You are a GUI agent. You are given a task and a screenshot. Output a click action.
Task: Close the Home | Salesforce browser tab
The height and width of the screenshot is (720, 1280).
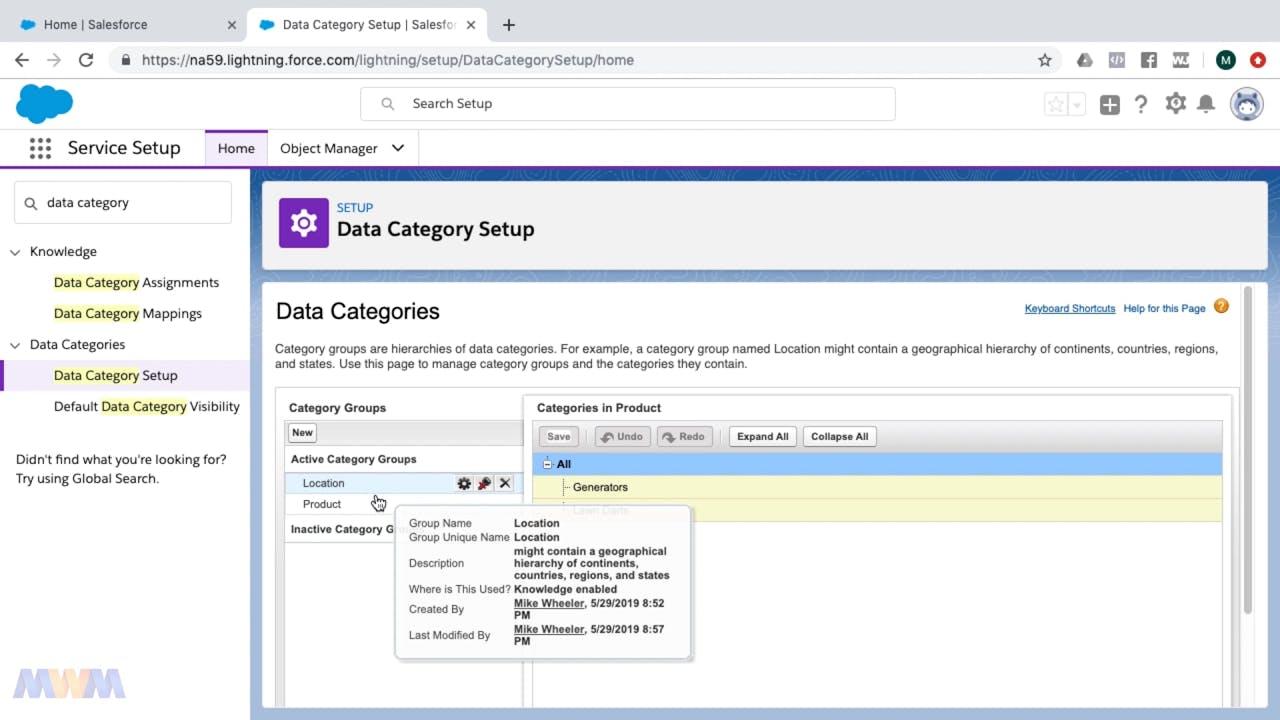click(x=232, y=24)
